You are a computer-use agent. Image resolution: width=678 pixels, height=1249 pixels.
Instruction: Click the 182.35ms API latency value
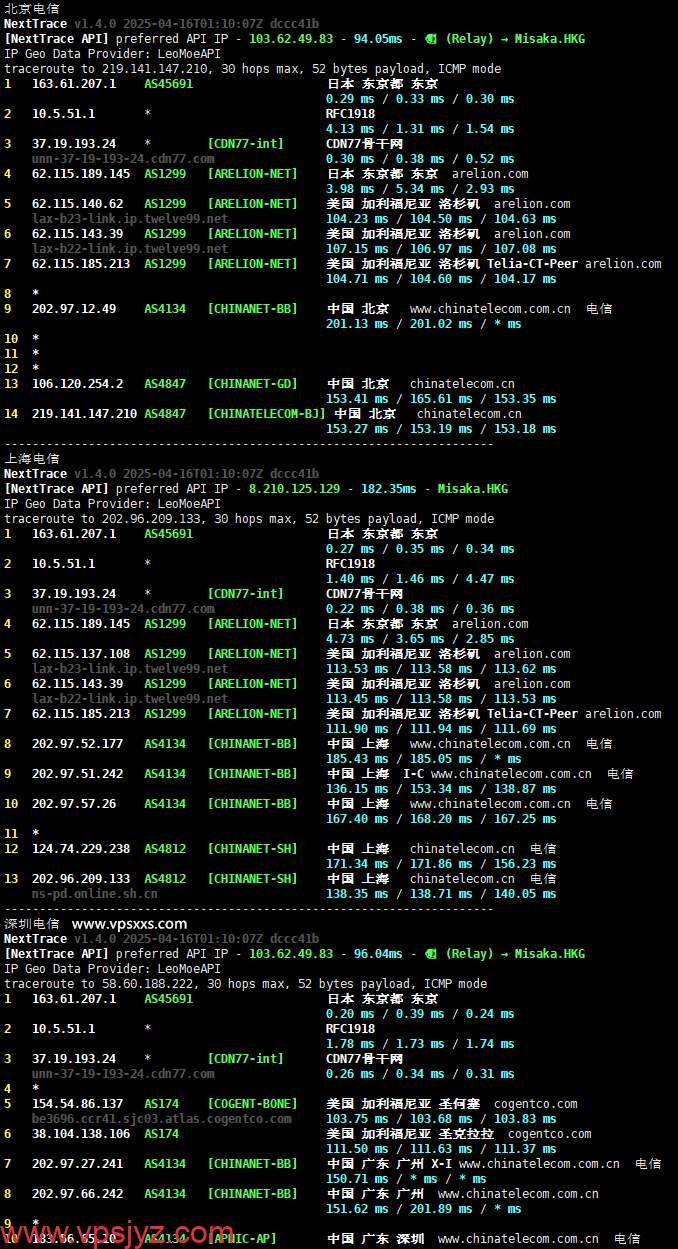(388, 488)
